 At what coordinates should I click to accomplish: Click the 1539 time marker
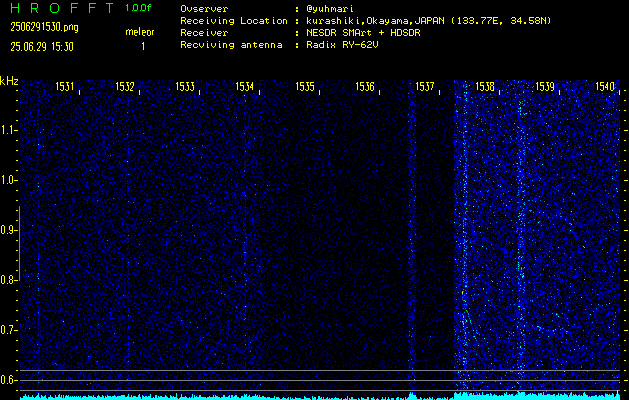[545, 86]
